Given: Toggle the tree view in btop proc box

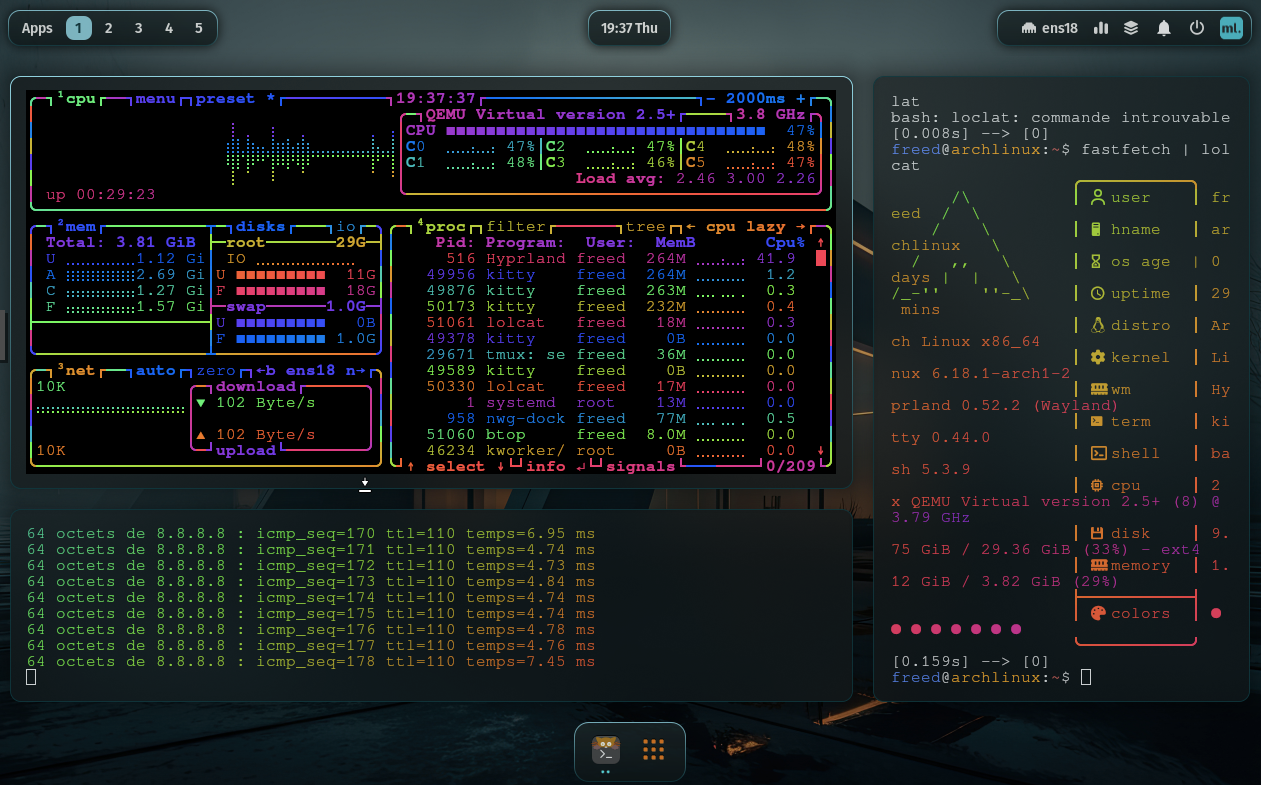Looking at the screenshot, I should pos(645,227).
